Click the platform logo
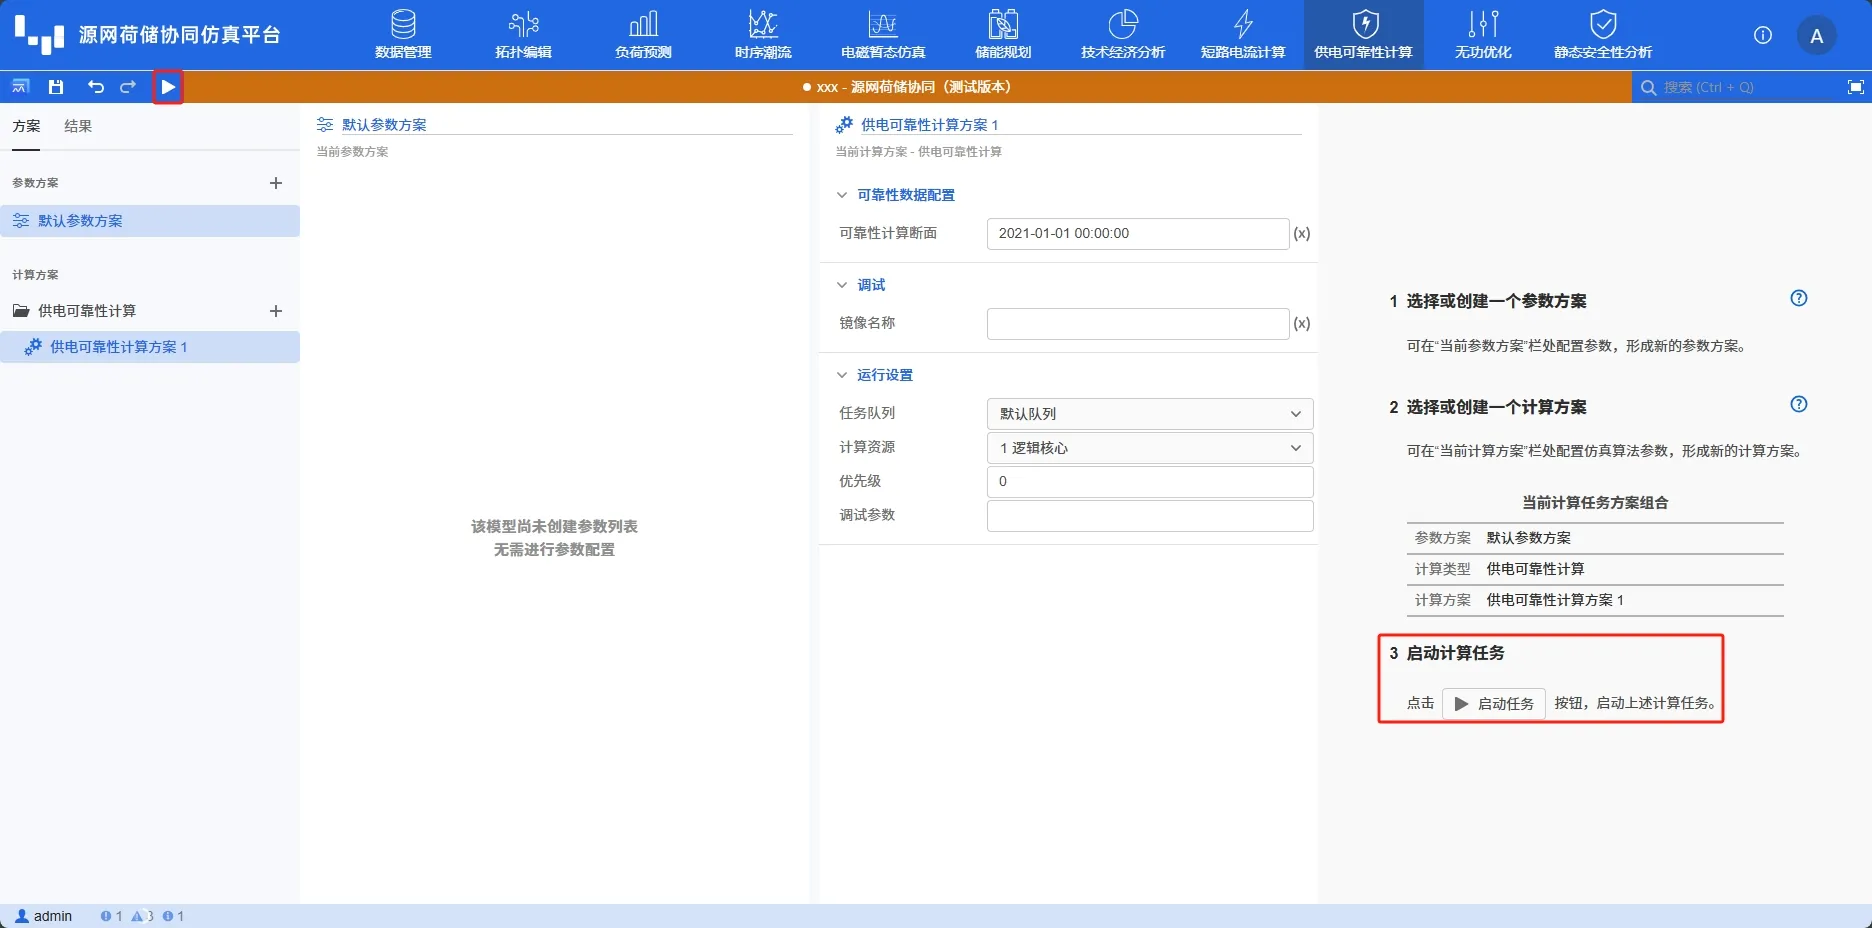The width and height of the screenshot is (1872, 928). click(x=39, y=35)
